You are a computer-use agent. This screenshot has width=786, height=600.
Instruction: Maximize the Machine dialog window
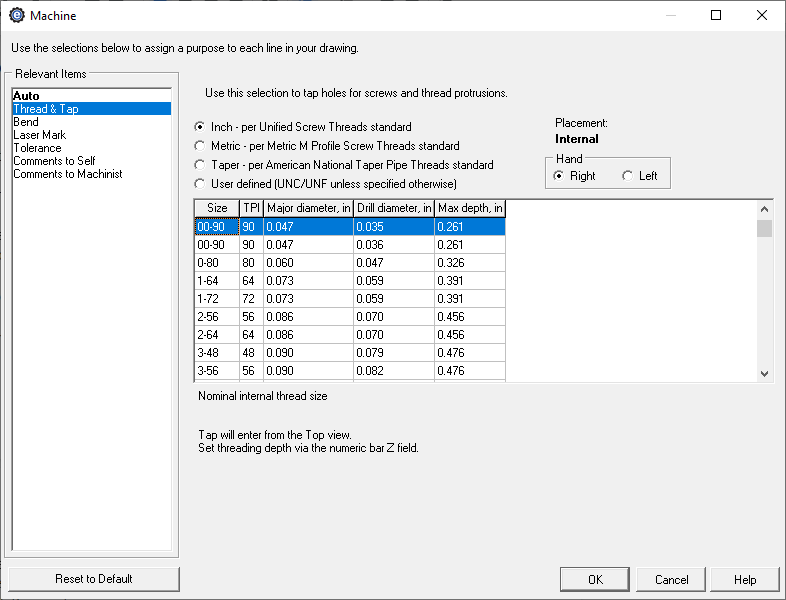click(x=716, y=15)
